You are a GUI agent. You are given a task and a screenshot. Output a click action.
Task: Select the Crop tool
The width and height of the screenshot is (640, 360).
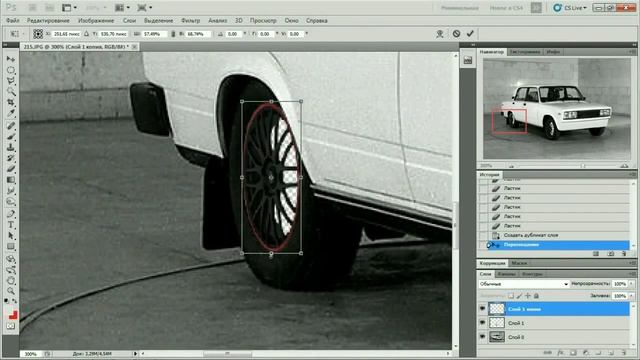pos(11,102)
